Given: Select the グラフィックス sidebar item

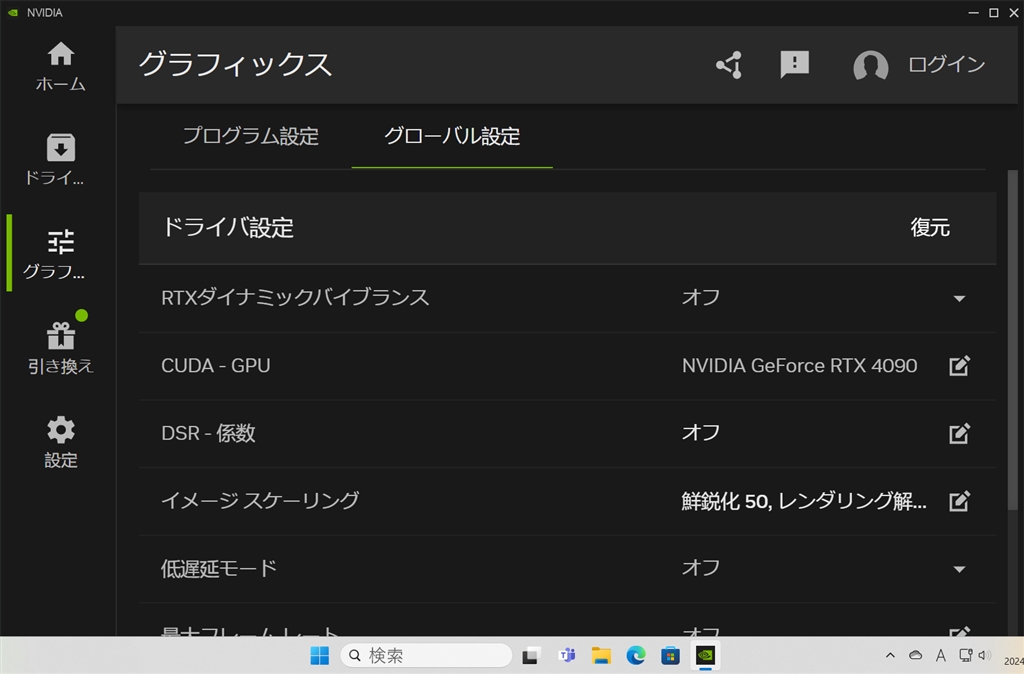Looking at the screenshot, I should 60,254.
